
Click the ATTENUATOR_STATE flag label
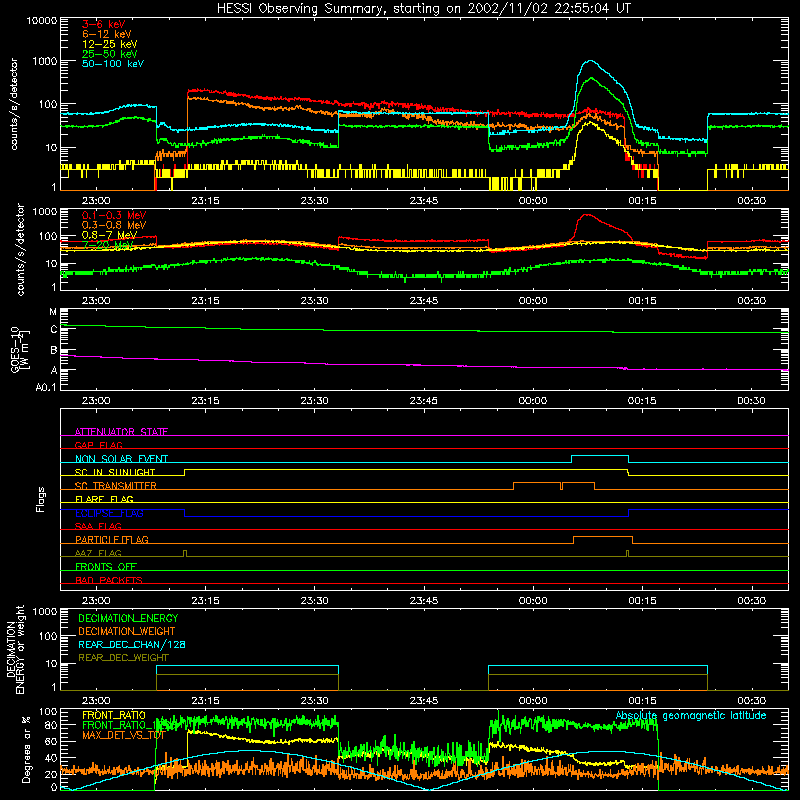tap(121, 432)
